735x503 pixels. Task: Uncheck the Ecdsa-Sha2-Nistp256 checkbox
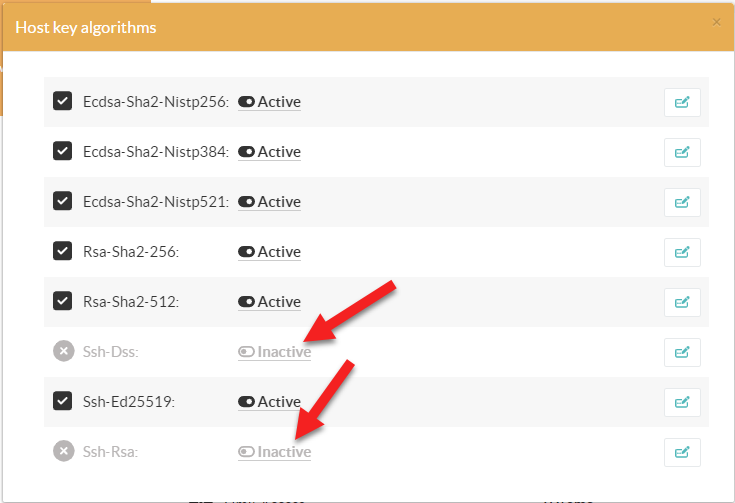62,101
